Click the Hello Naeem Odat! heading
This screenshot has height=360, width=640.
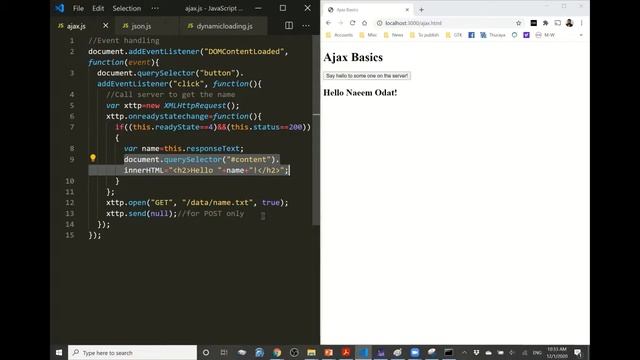pyautogui.click(x=360, y=93)
